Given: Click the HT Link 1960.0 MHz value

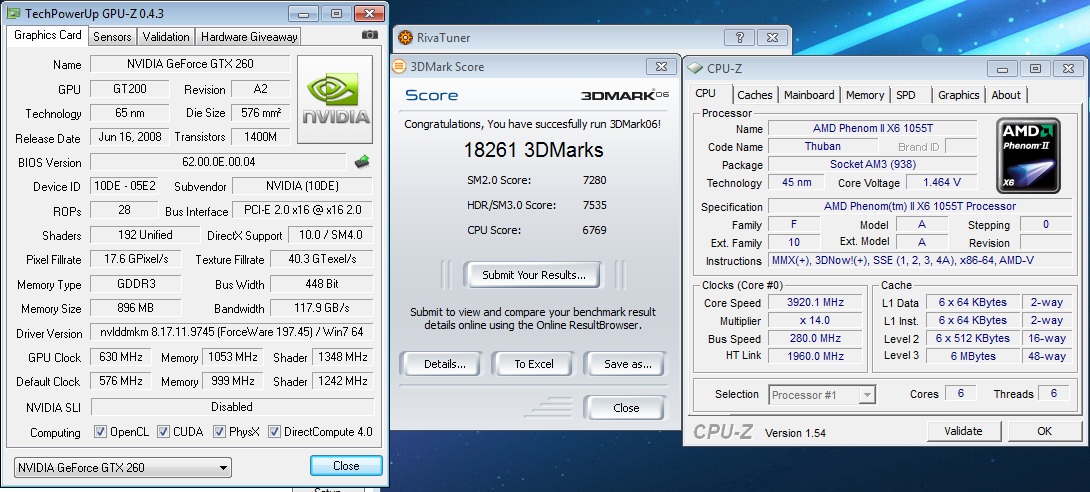Looking at the screenshot, I should (815, 356).
